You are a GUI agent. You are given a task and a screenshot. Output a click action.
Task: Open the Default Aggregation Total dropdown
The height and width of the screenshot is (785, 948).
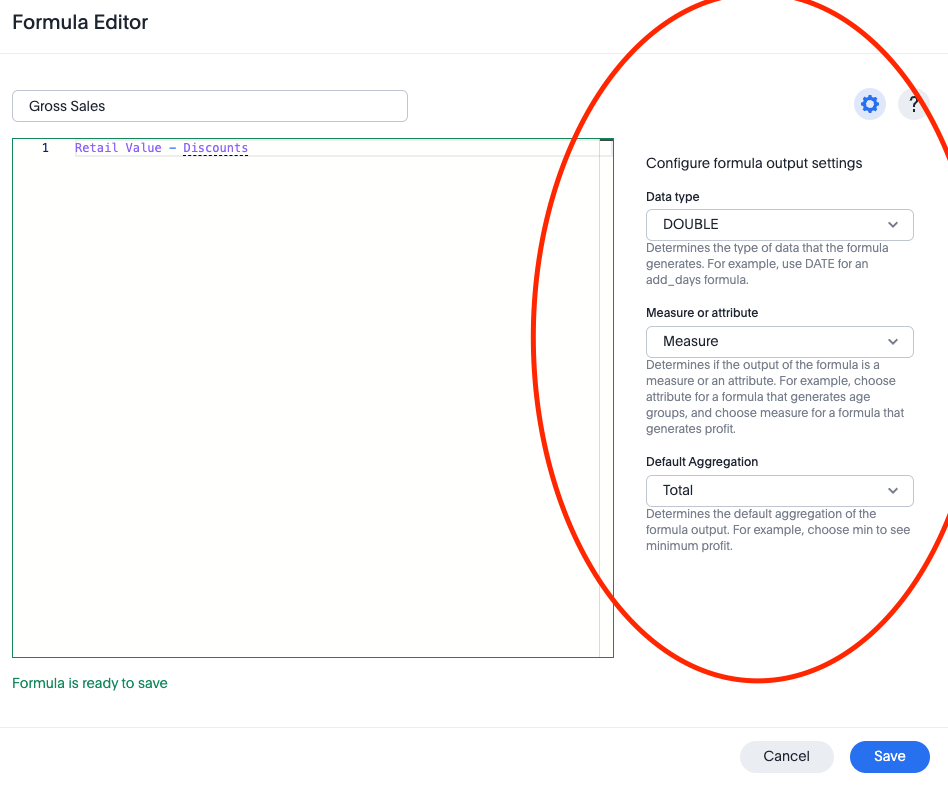pos(779,490)
